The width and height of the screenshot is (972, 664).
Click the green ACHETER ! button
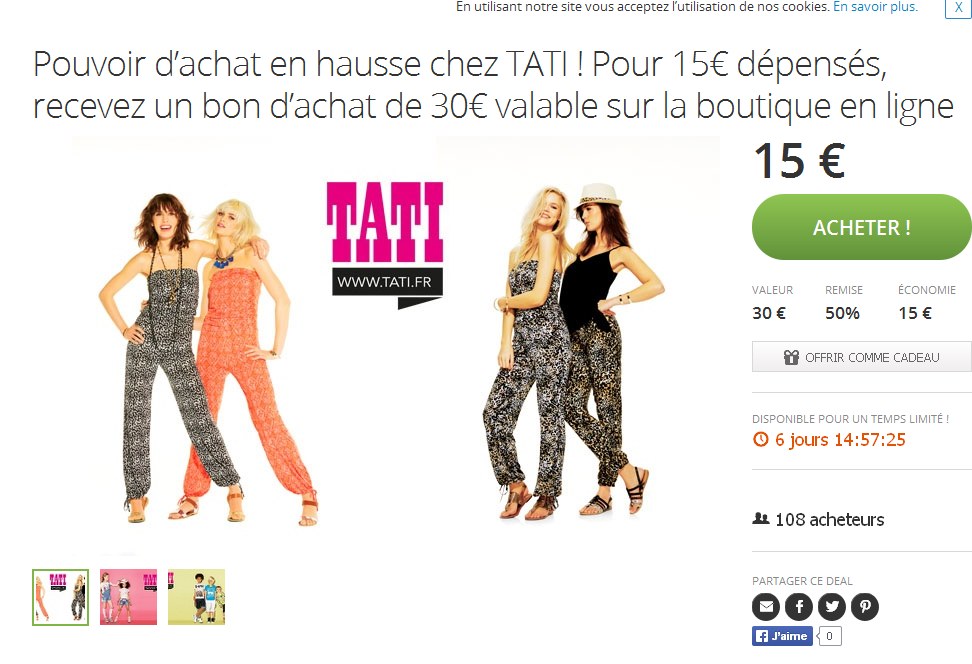pyautogui.click(x=862, y=227)
